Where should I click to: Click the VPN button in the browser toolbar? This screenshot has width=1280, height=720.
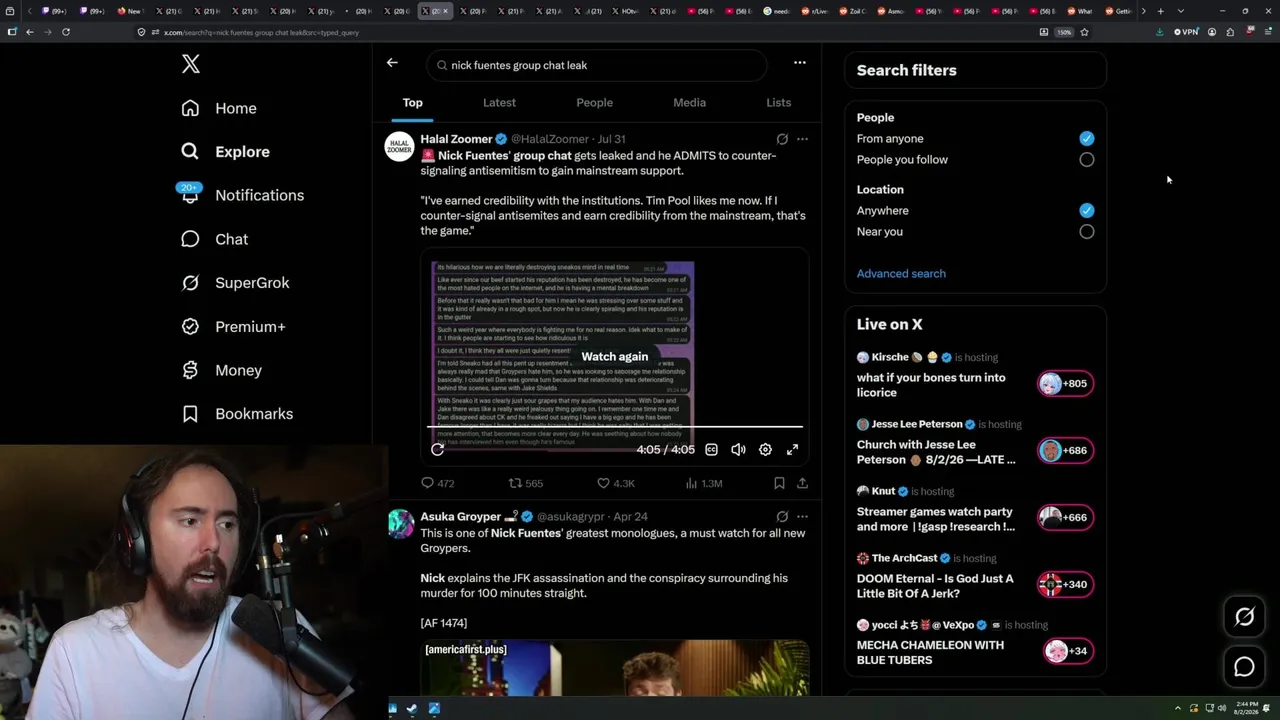(1186, 32)
